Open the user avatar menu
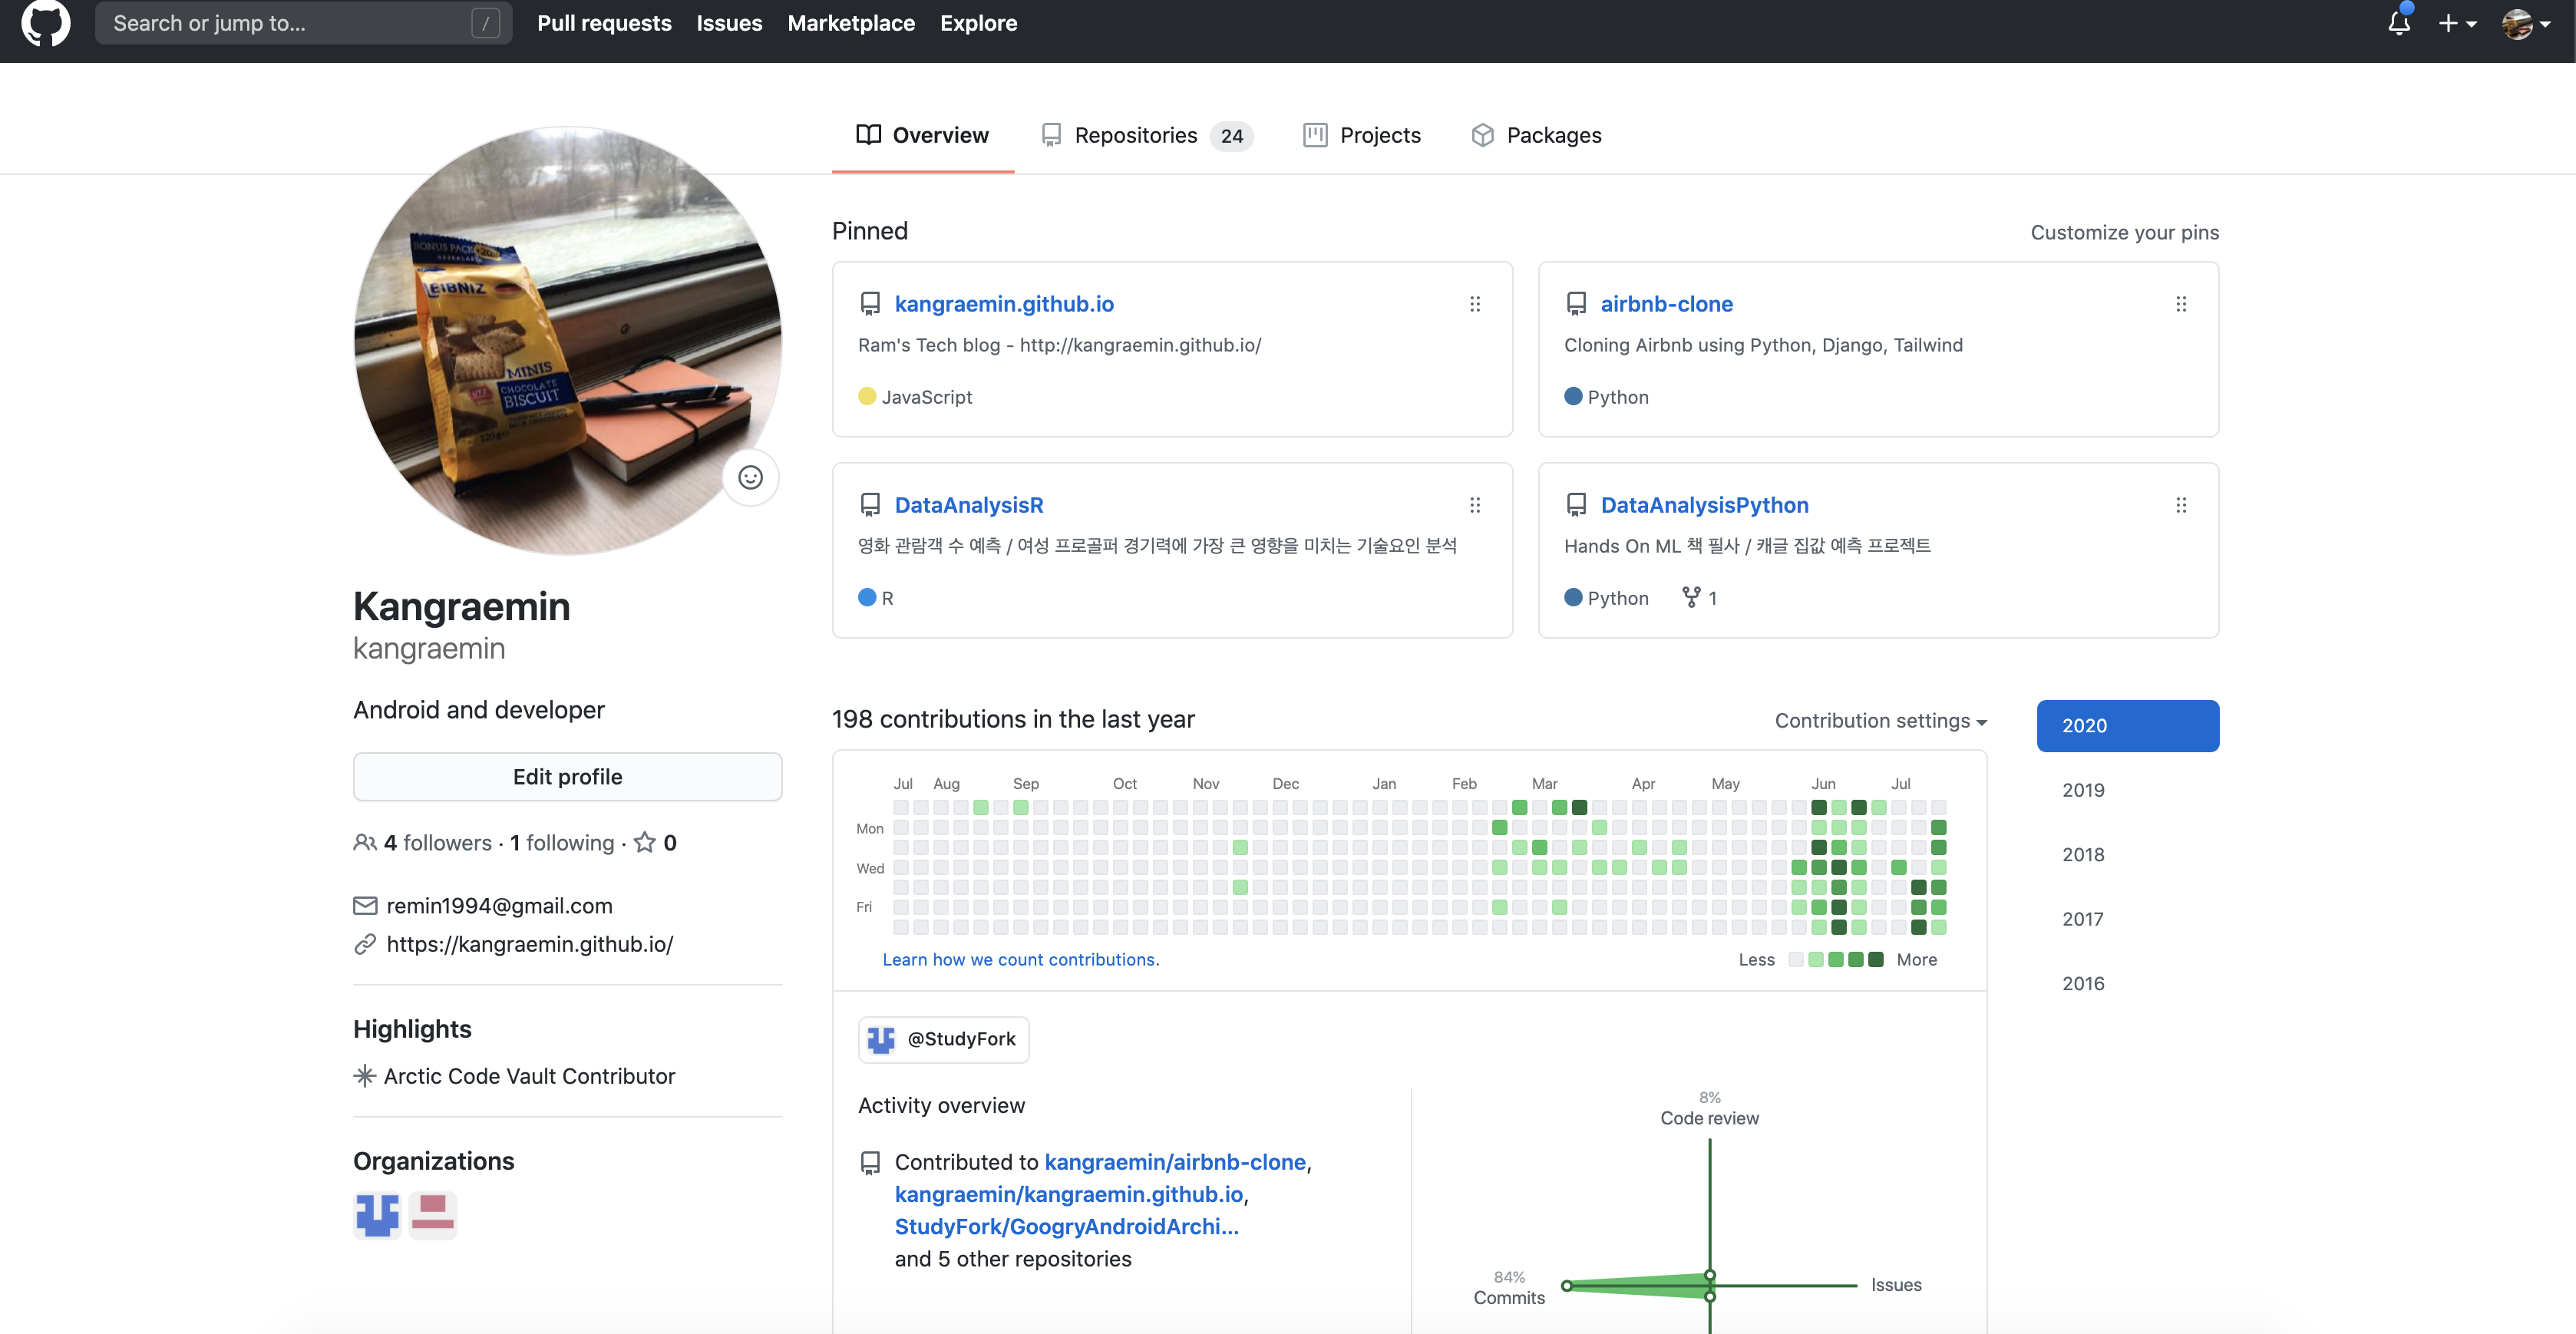 2525,23
